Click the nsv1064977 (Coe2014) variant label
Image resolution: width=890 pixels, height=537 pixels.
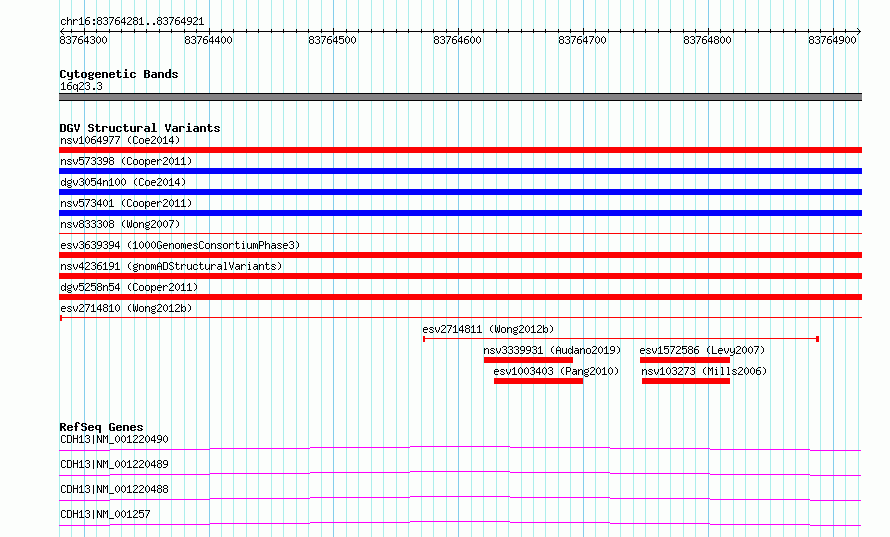click(120, 140)
